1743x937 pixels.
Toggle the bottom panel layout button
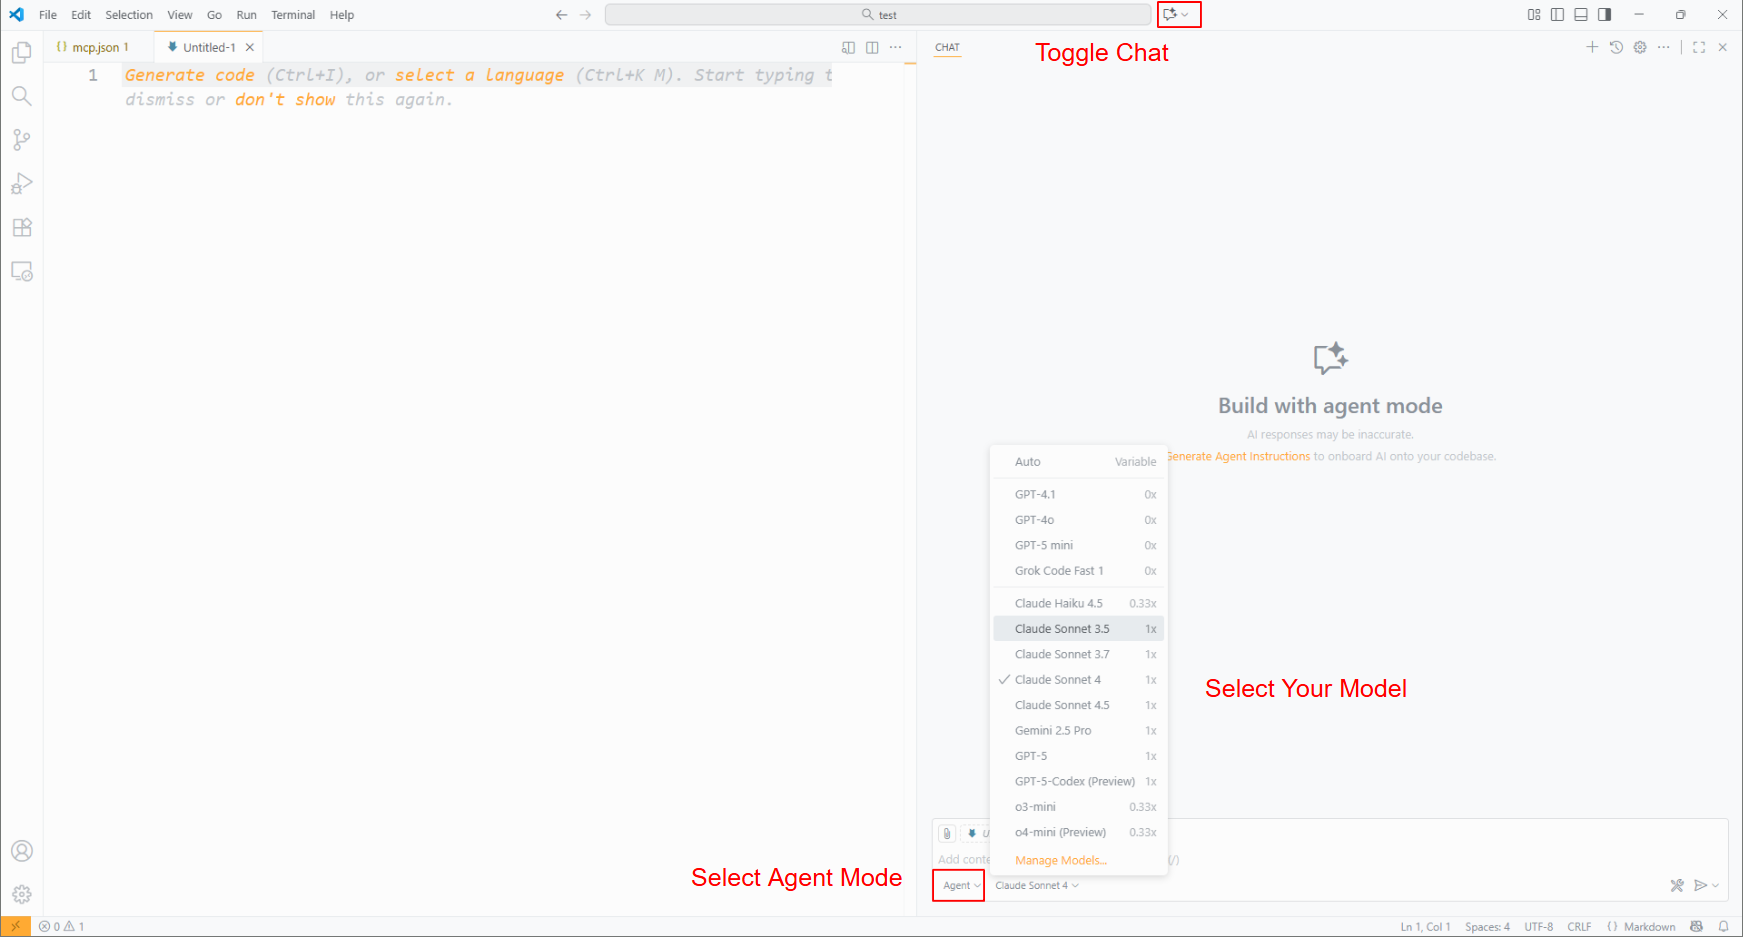click(x=1581, y=15)
